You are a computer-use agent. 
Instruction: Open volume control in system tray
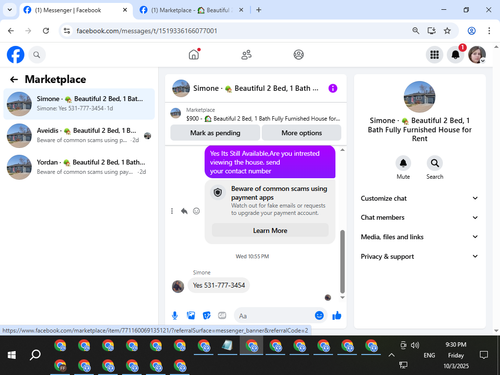click(x=415, y=345)
